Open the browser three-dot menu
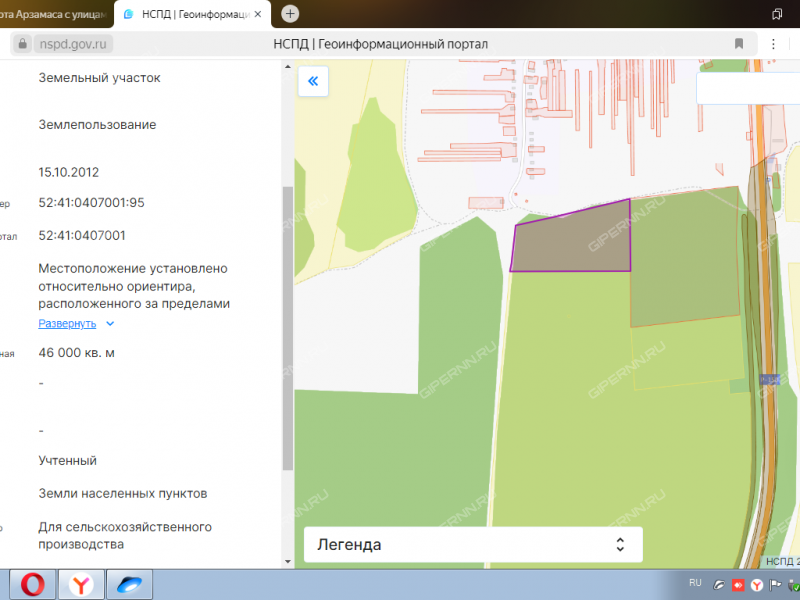 coord(773,44)
